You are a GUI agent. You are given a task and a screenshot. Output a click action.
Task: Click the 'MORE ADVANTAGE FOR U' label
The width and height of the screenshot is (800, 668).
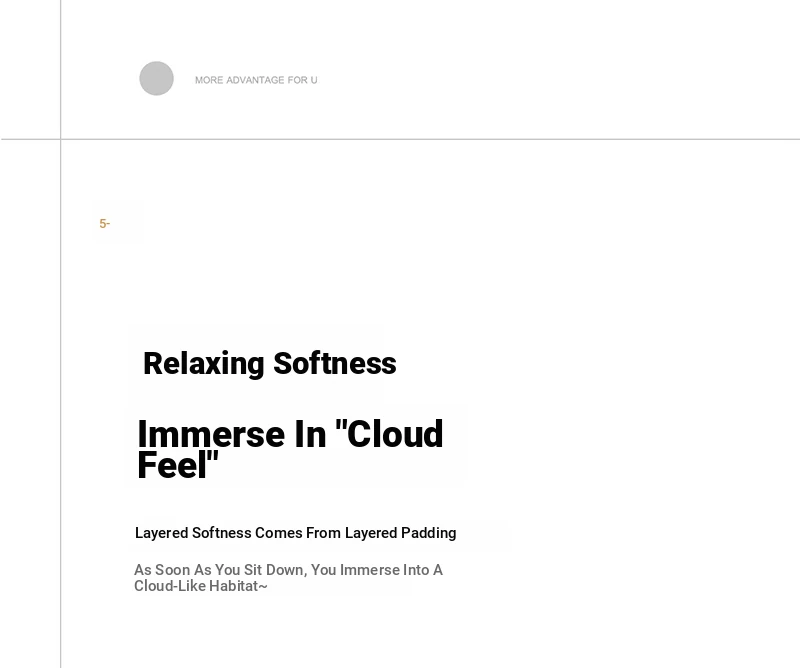click(256, 80)
